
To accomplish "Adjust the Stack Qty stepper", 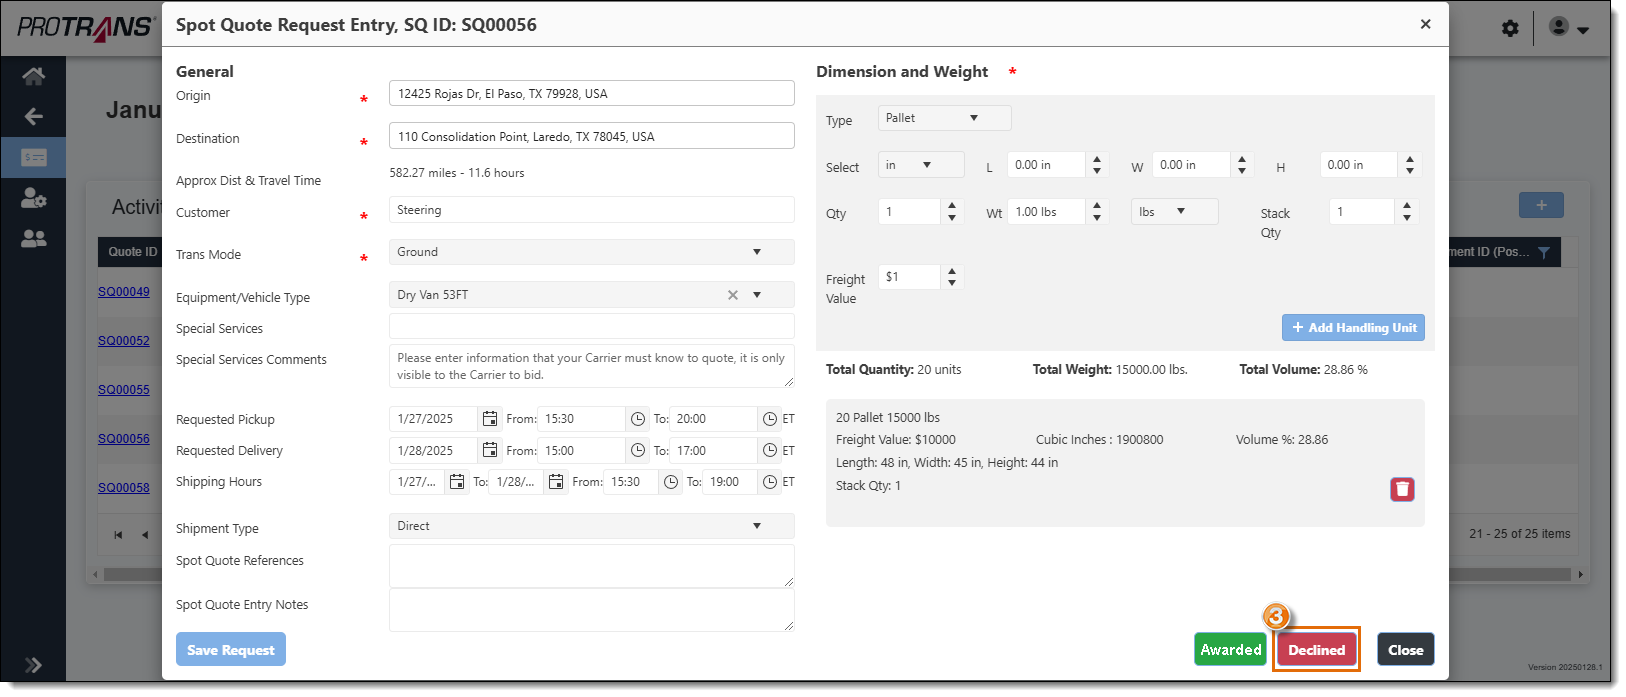I will pos(1407,212).
